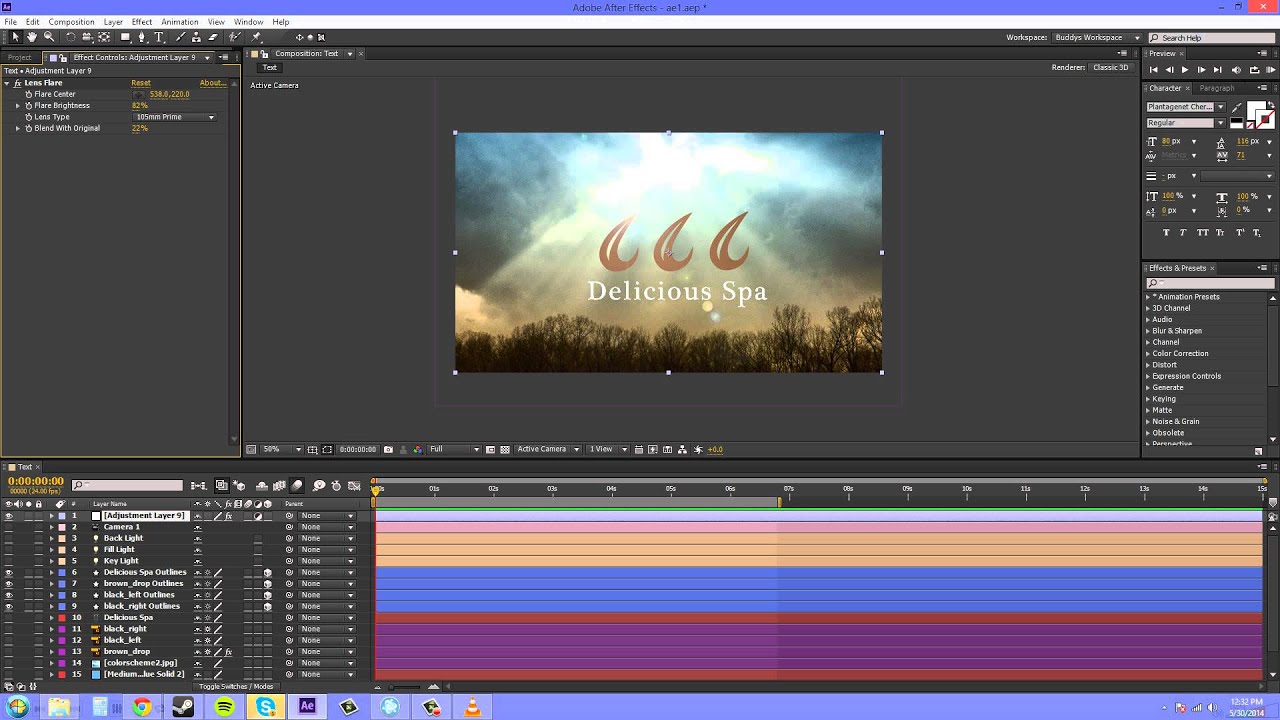Jump to first frame in Preview
Screen dimensions: 1280x720
point(1153,70)
